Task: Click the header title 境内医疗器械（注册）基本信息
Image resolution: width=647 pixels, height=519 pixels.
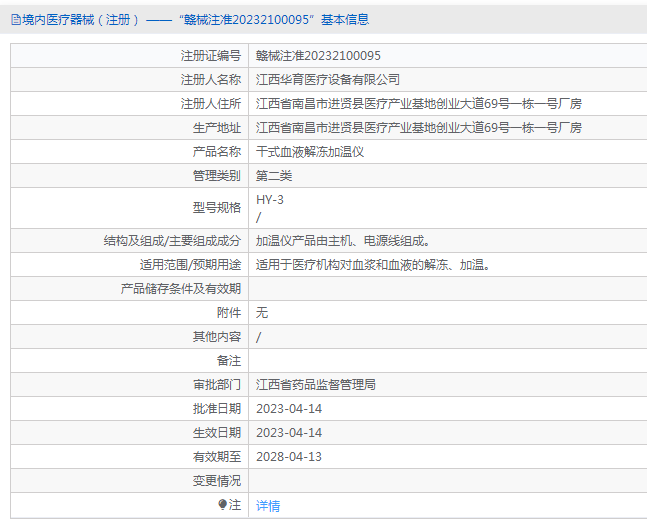Action: [x=196, y=19]
